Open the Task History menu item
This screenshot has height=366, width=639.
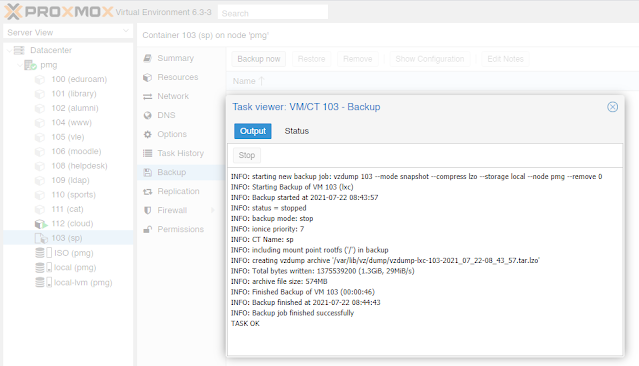(181, 153)
